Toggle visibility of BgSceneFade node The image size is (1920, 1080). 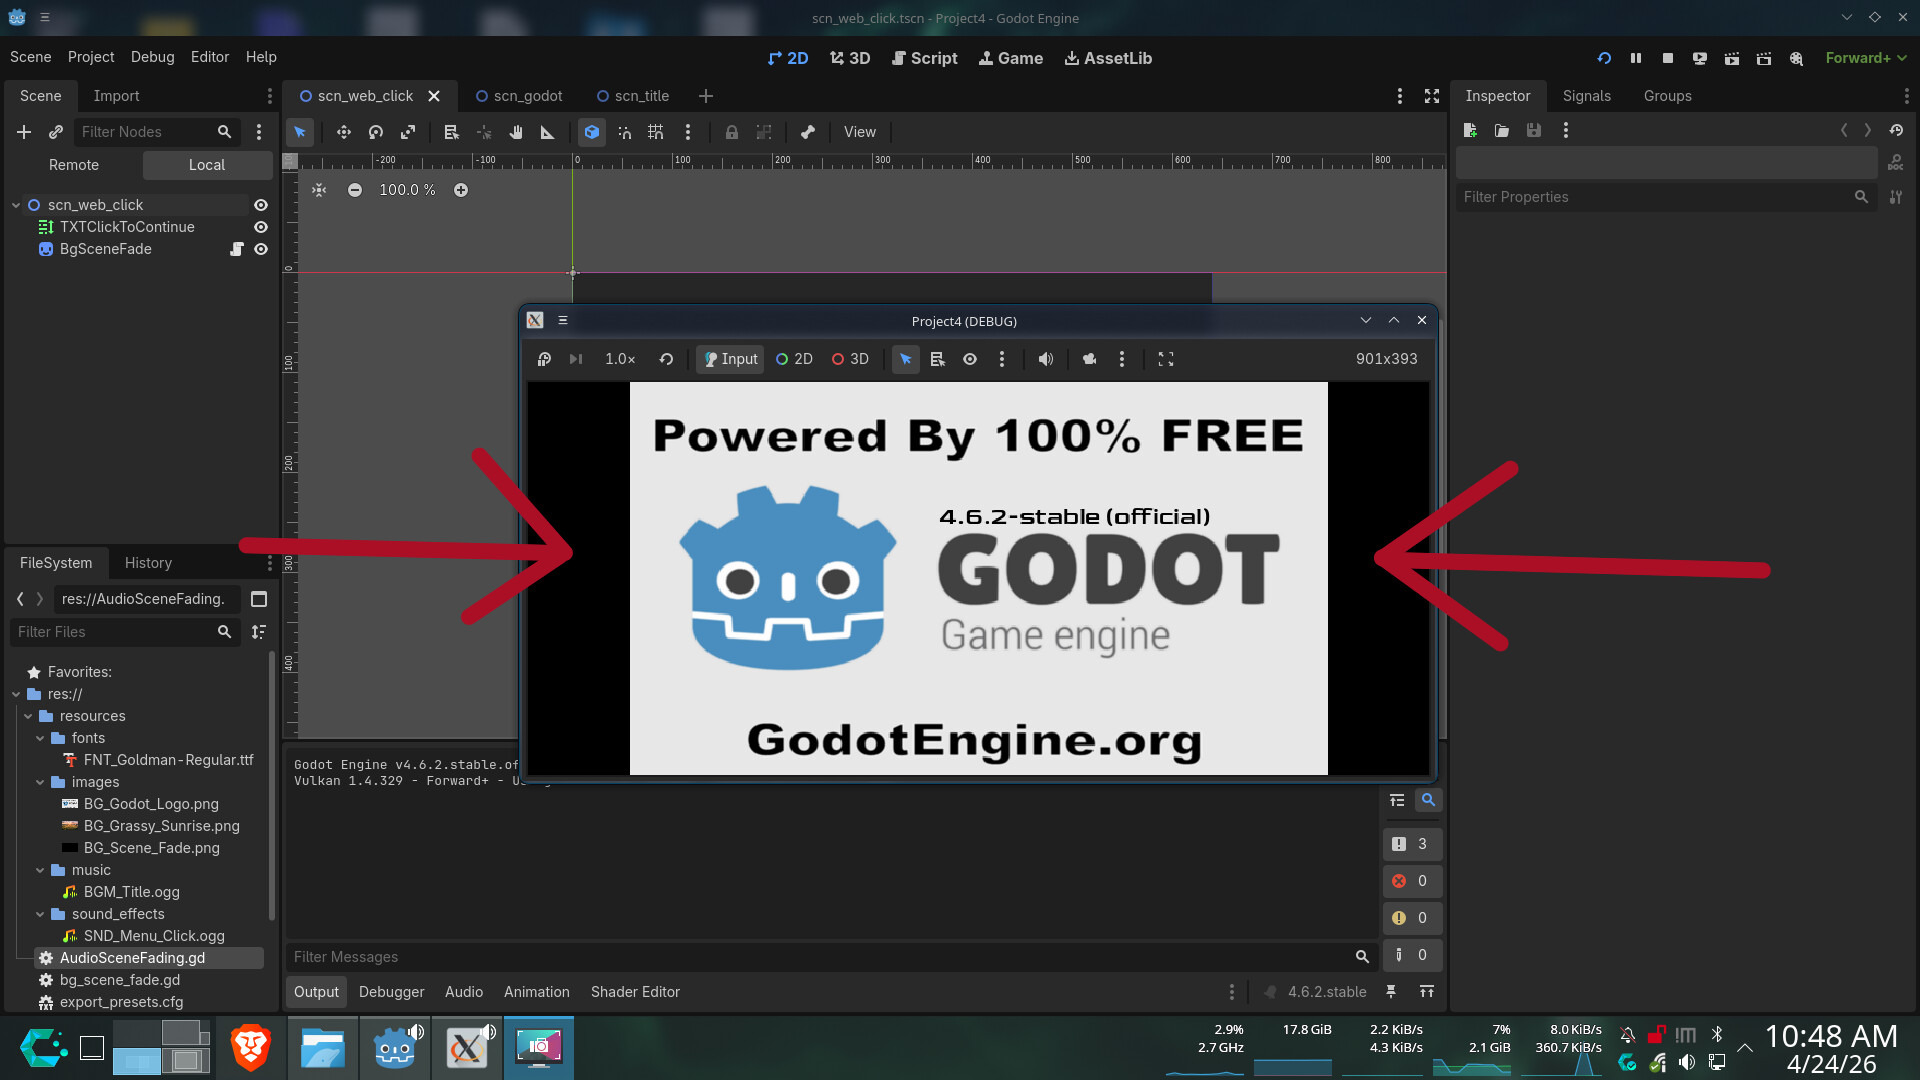(x=261, y=249)
